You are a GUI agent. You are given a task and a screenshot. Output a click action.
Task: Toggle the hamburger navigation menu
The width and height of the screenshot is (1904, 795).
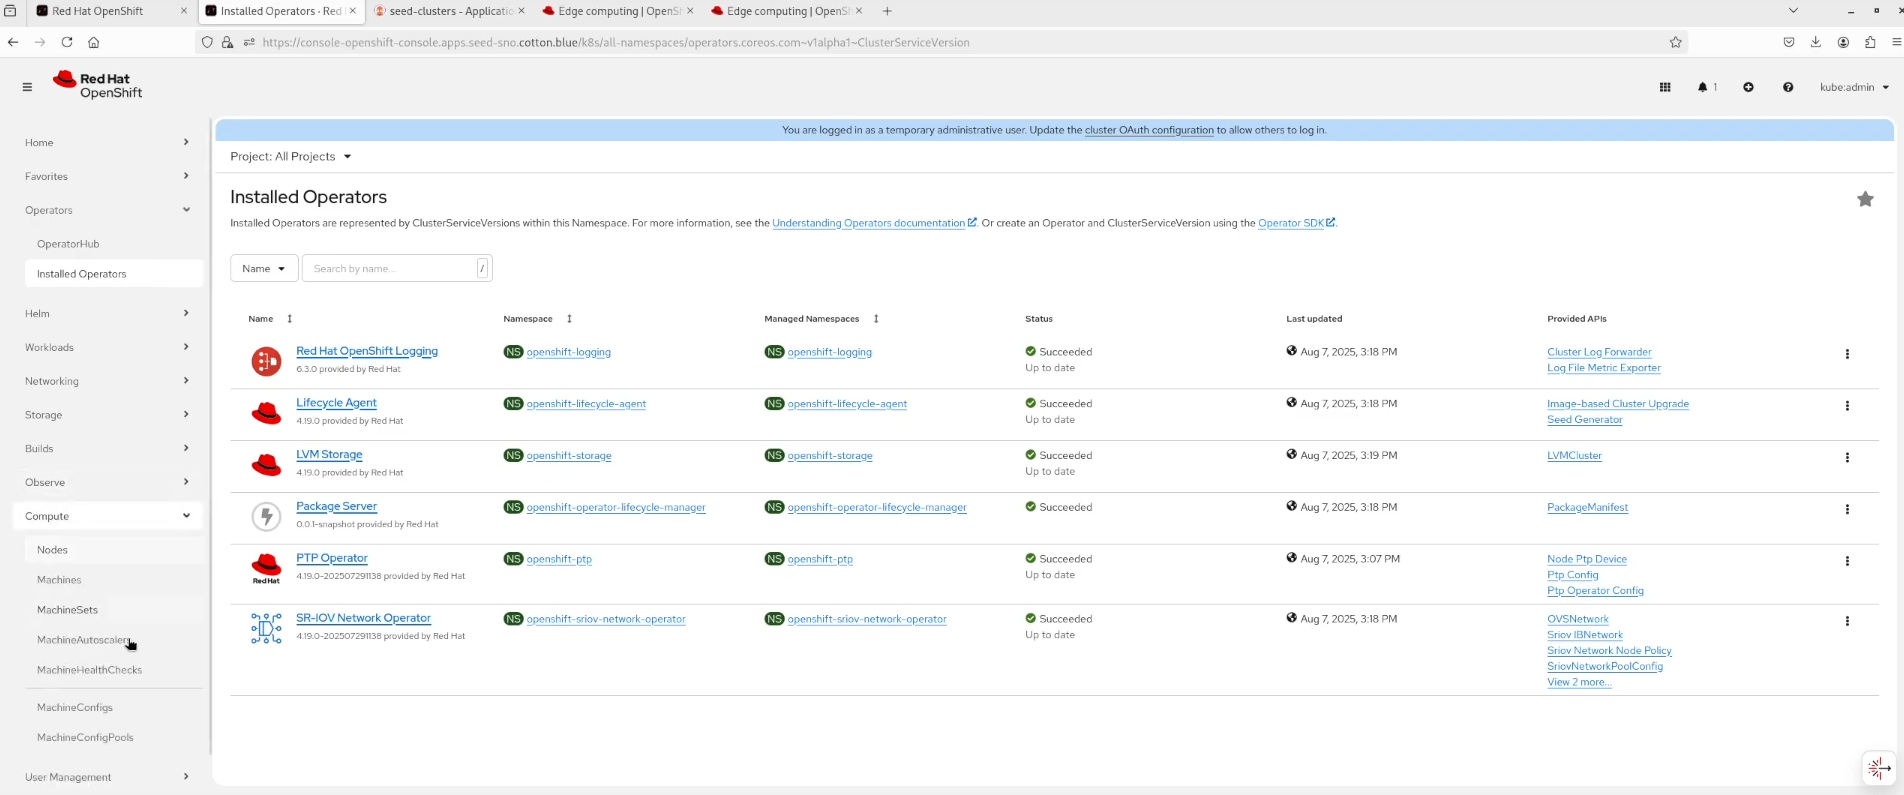[x=27, y=87]
